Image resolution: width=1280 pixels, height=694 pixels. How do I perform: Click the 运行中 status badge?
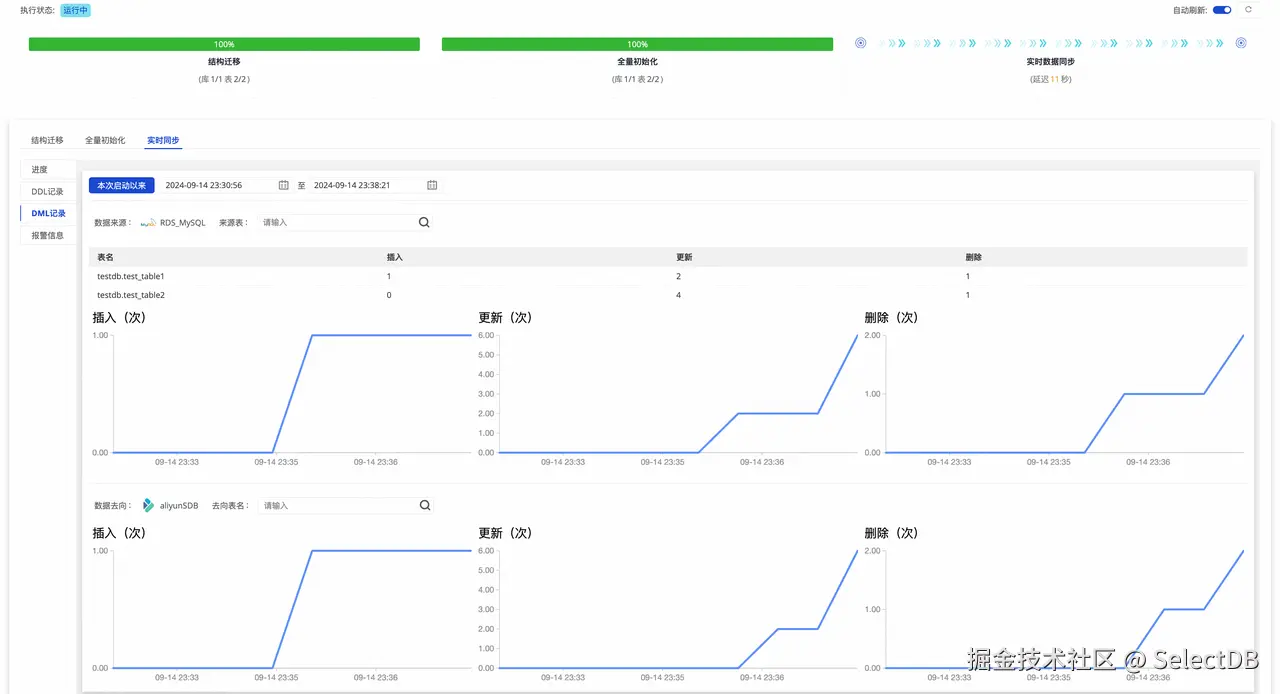pos(75,10)
